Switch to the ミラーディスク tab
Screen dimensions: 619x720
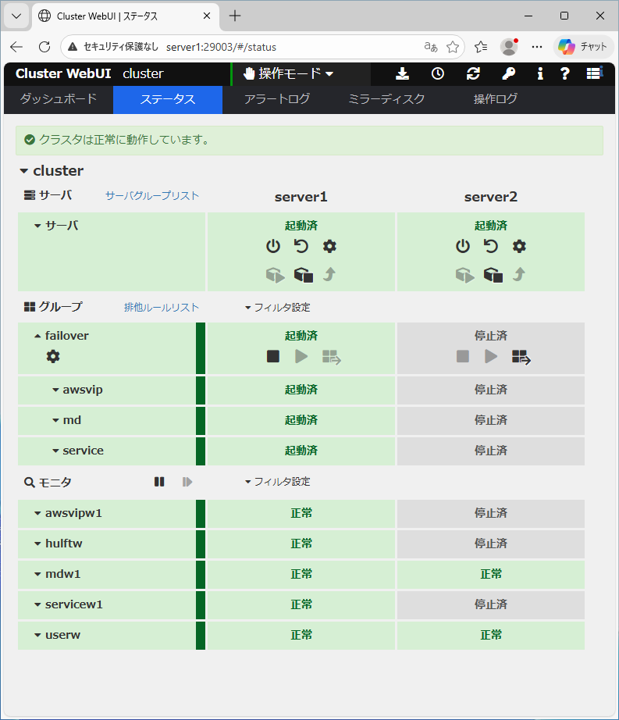pyautogui.click(x=386, y=99)
